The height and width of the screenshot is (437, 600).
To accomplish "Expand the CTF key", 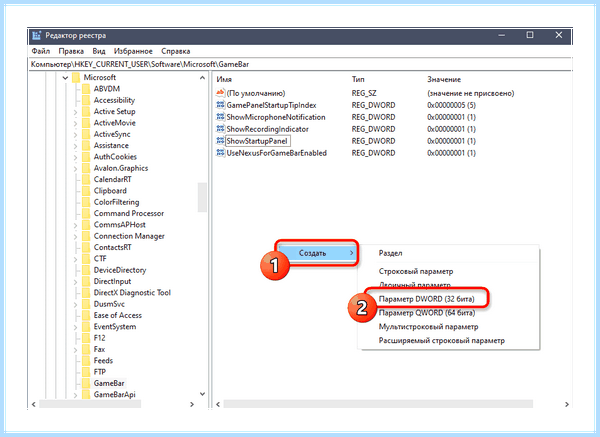I will click(x=75, y=259).
